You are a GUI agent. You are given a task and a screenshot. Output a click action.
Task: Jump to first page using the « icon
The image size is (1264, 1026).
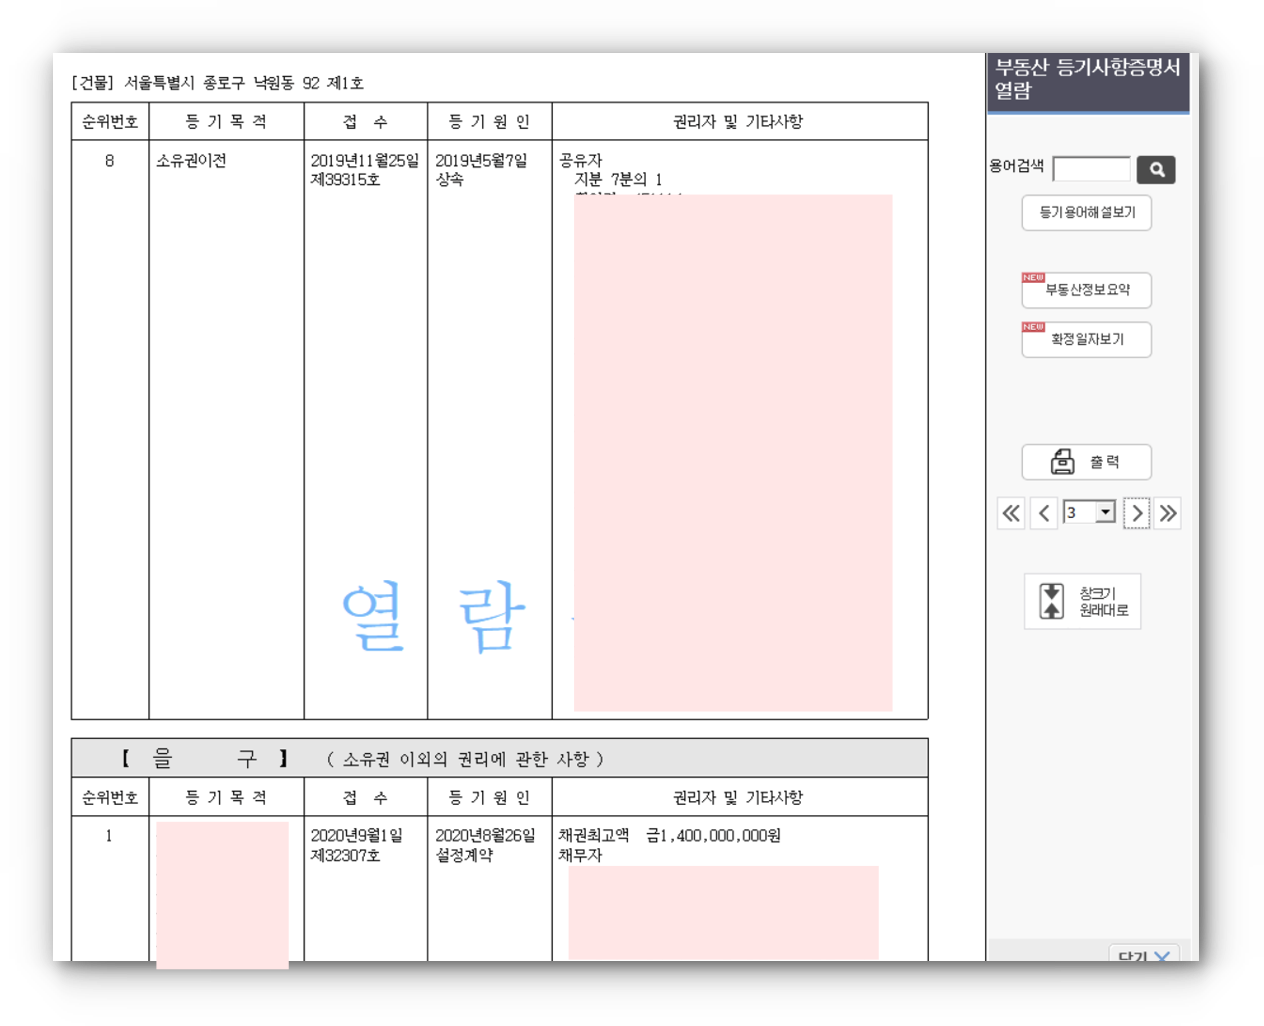point(1010,513)
